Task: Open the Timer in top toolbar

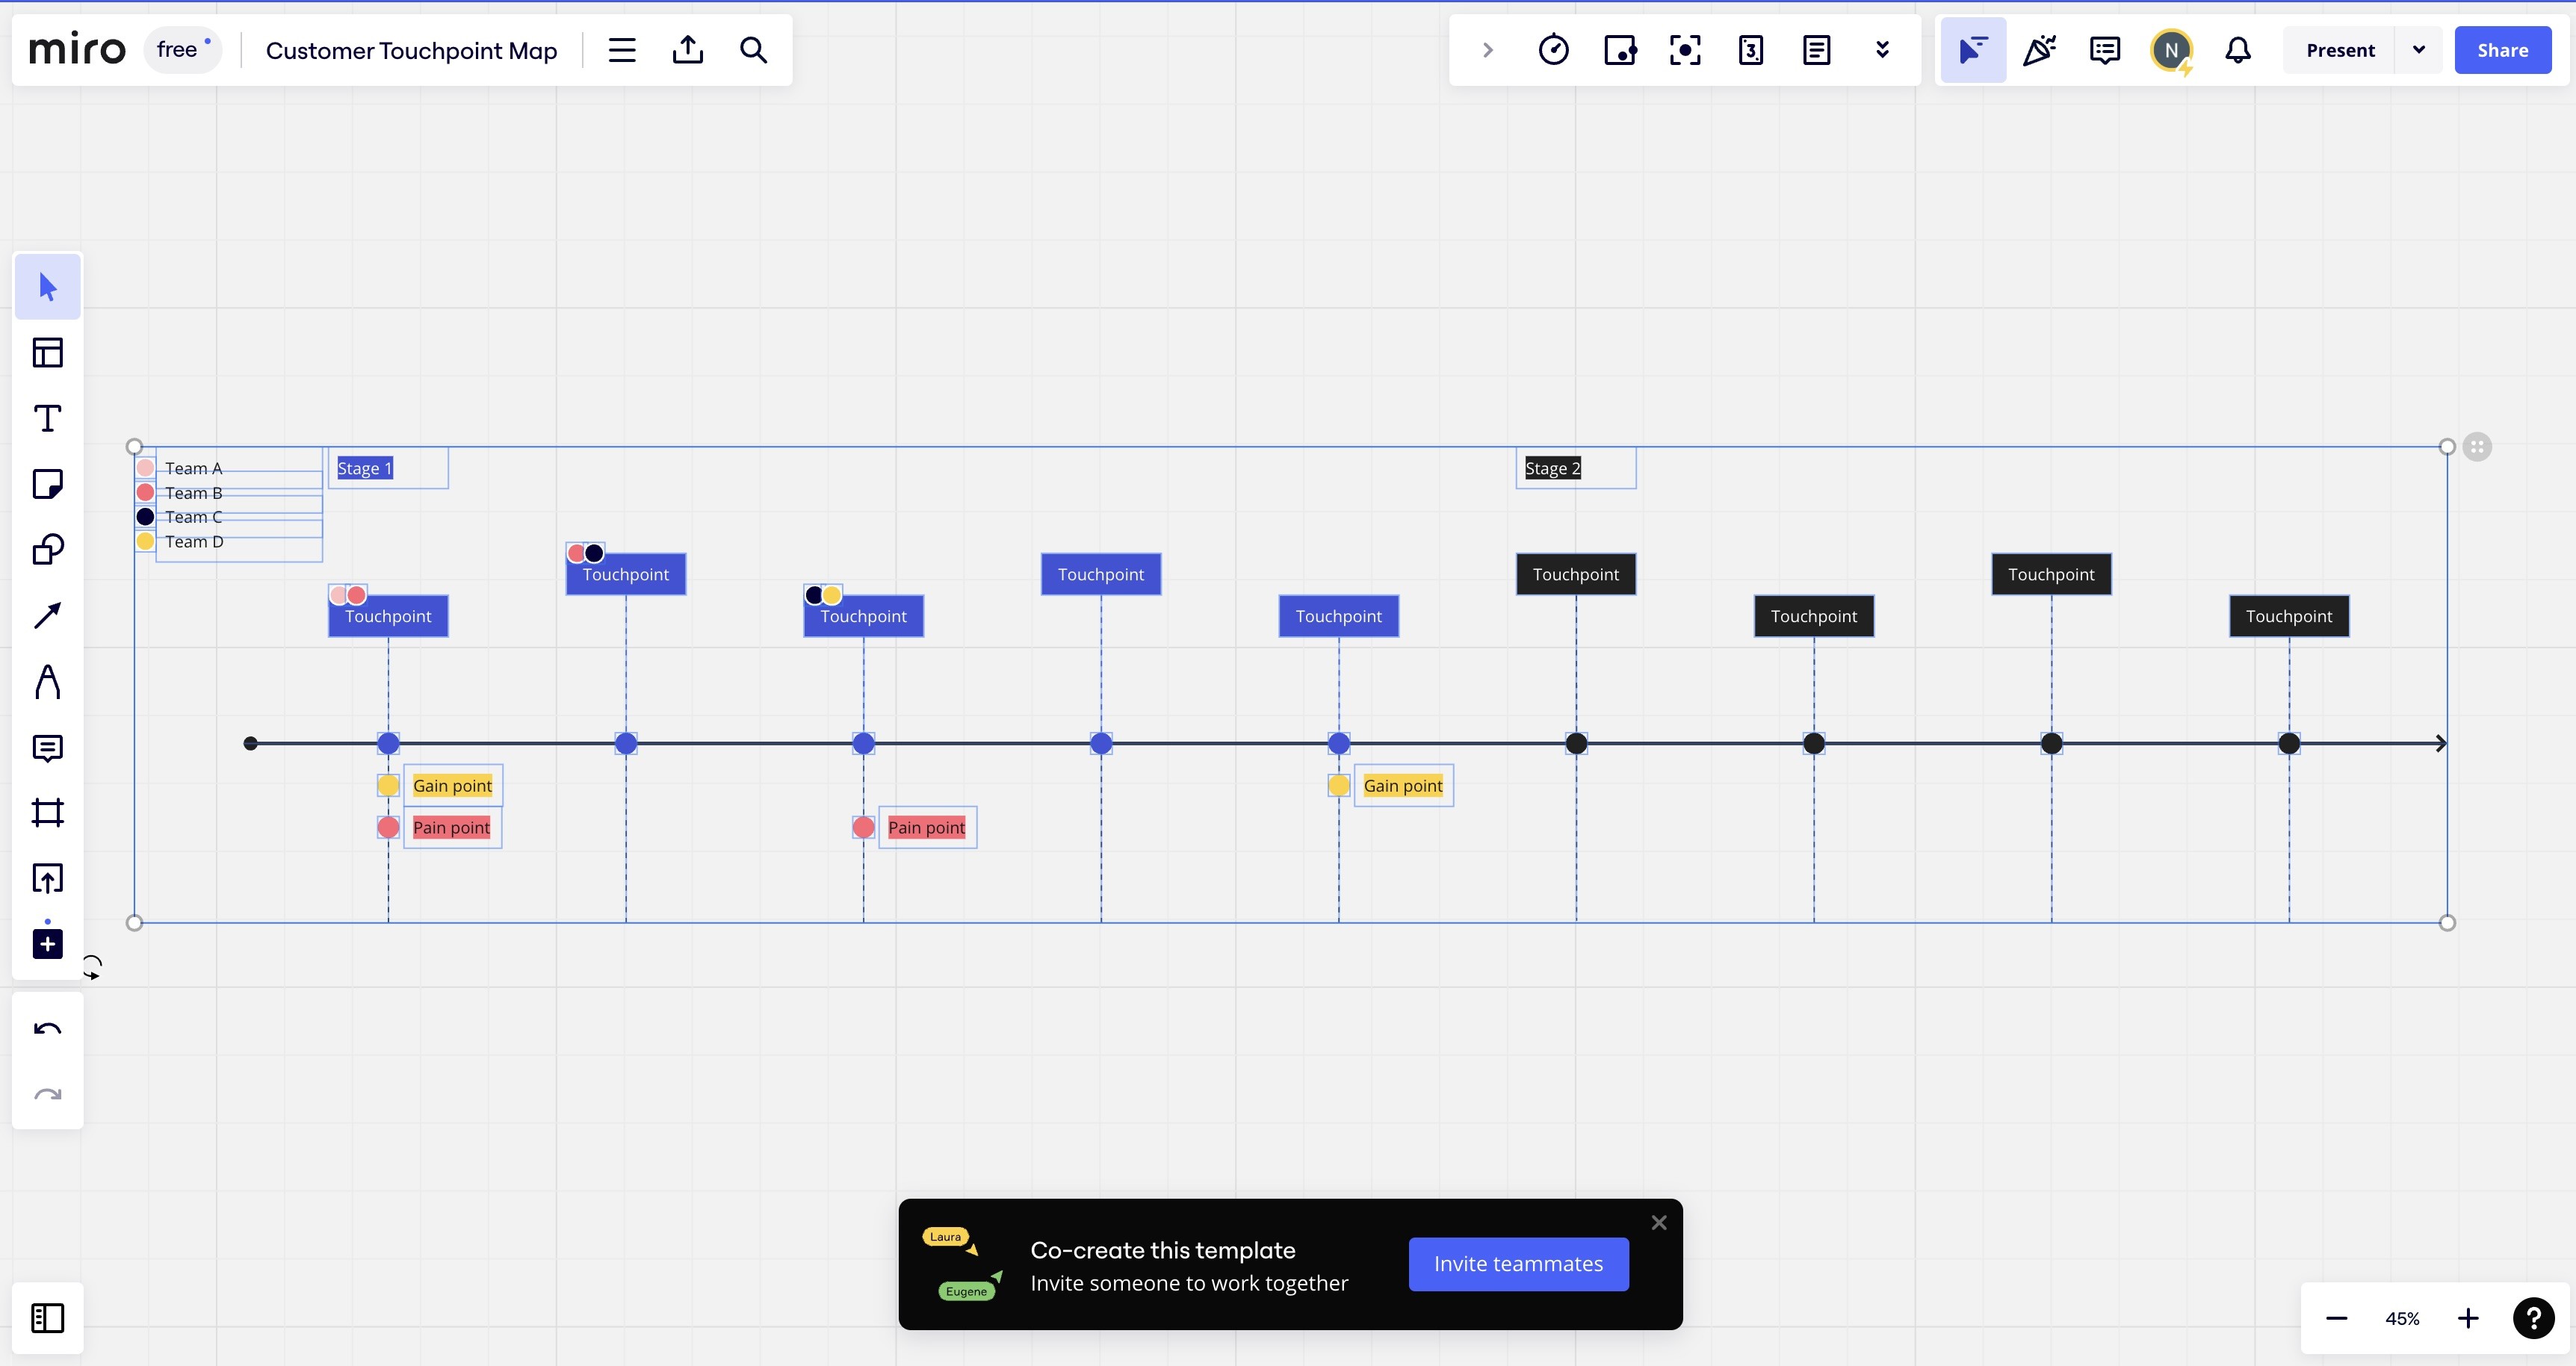Action: [x=1553, y=50]
